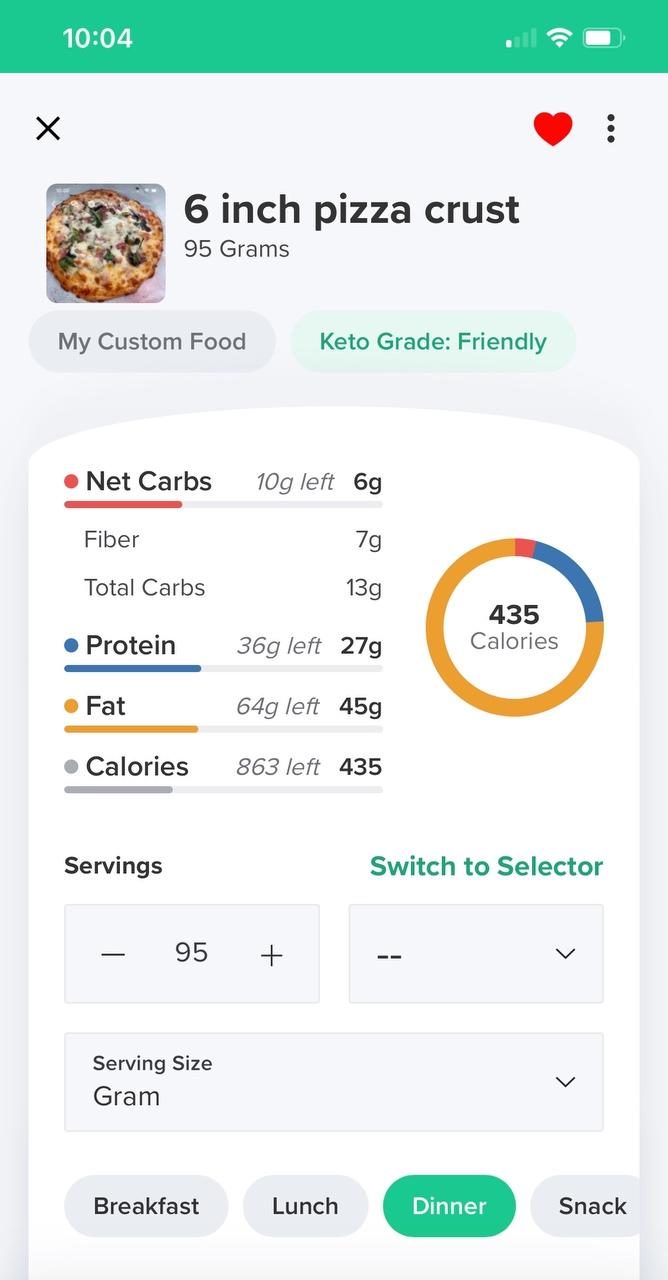Click the servings amount field showing 95
This screenshot has width=668, height=1280.
point(191,953)
